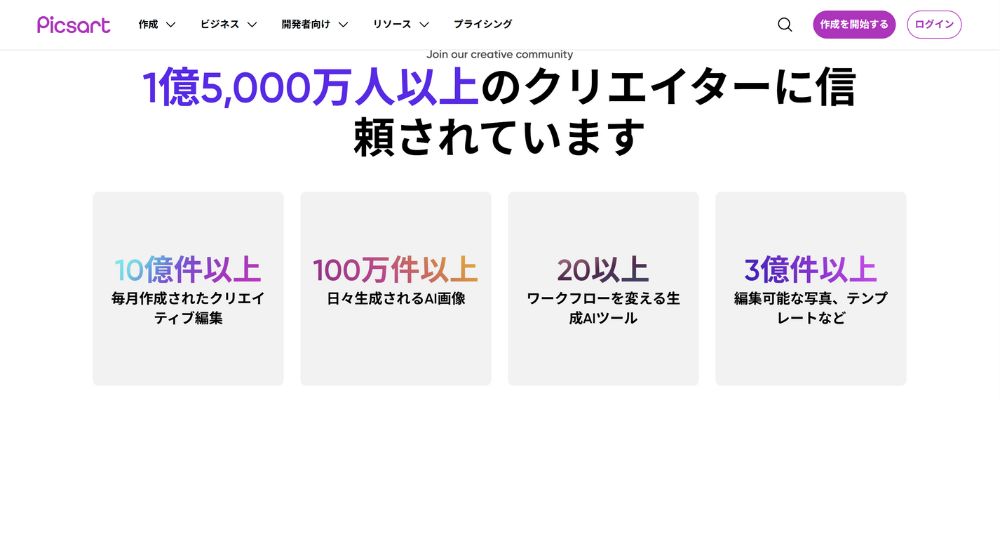1000x550 pixels.
Task: Click the 3億件以上 statistic
Action: pyautogui.click(x=810, y=269)
